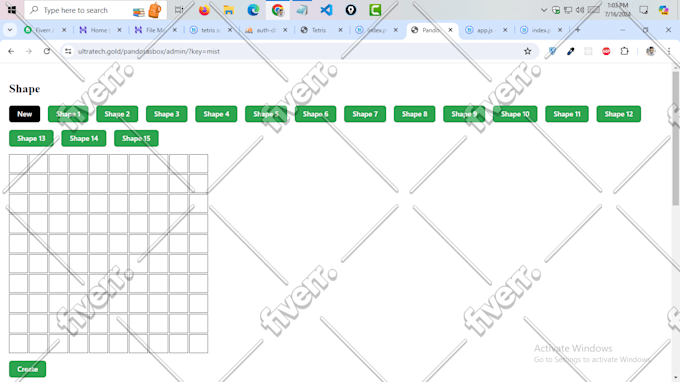
Task: Select the Shape 9 button
Action: click(464, 114)
